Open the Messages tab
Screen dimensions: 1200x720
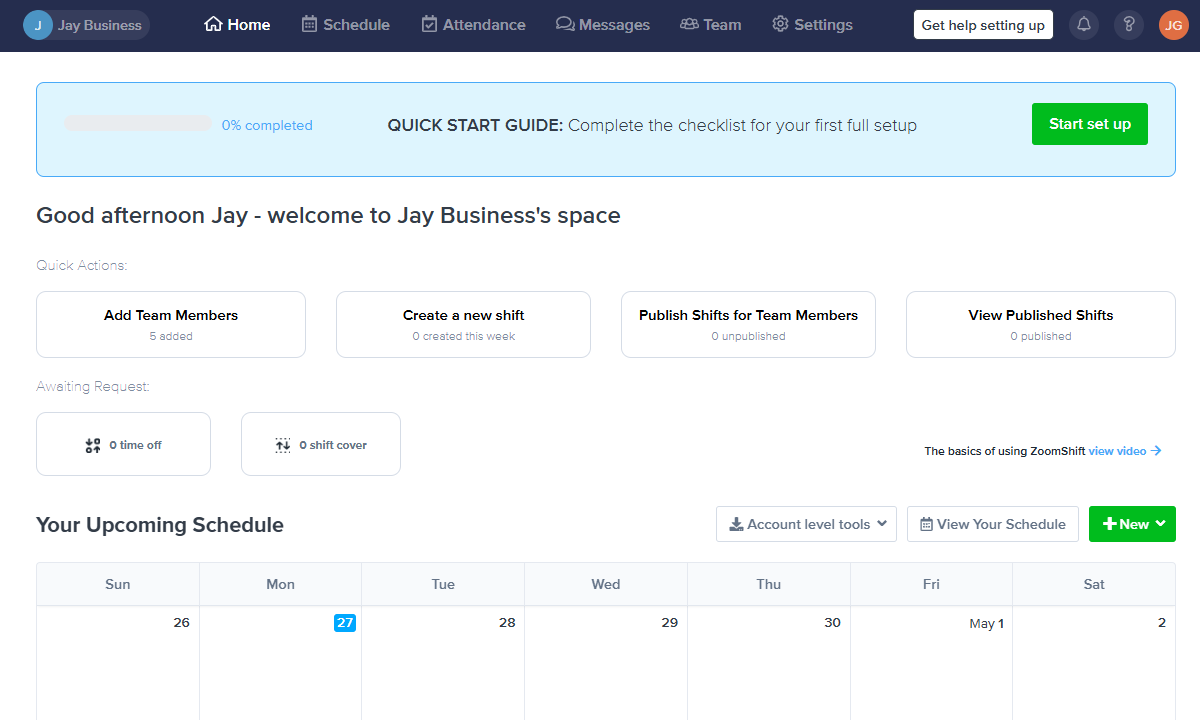(x=603, y=25)
